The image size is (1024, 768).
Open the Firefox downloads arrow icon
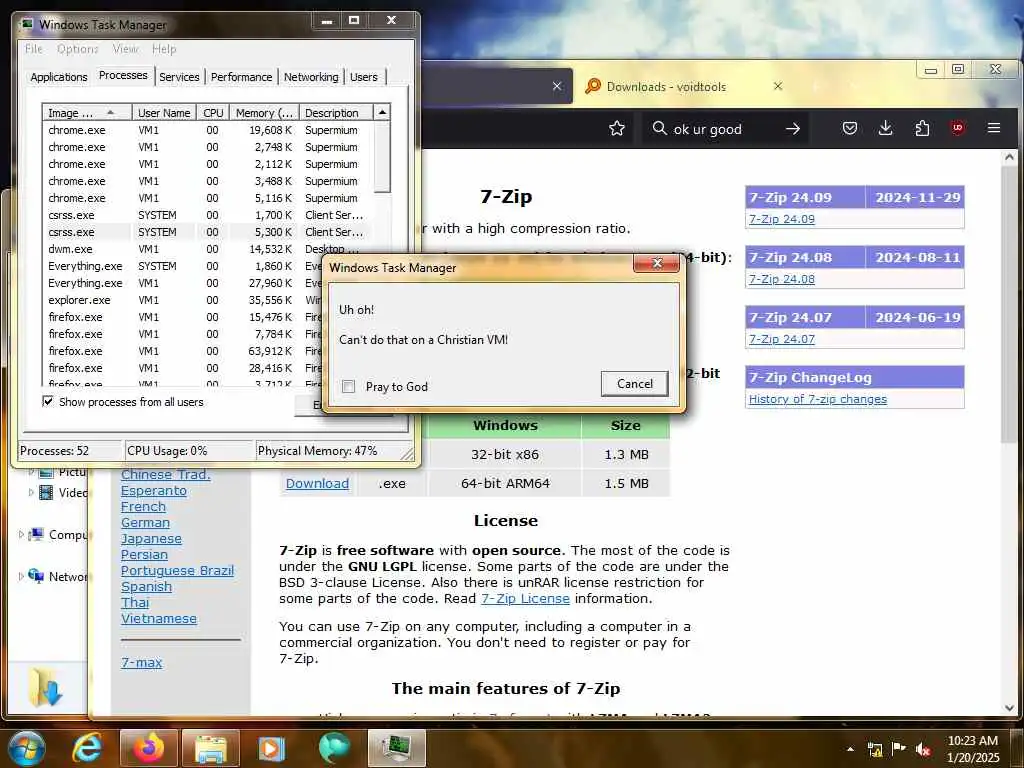point(886,129)
